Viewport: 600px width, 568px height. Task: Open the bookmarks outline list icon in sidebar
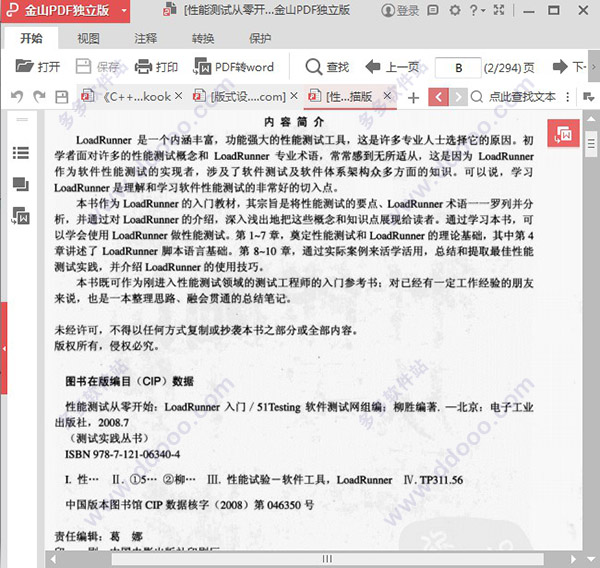pos(21,153)
